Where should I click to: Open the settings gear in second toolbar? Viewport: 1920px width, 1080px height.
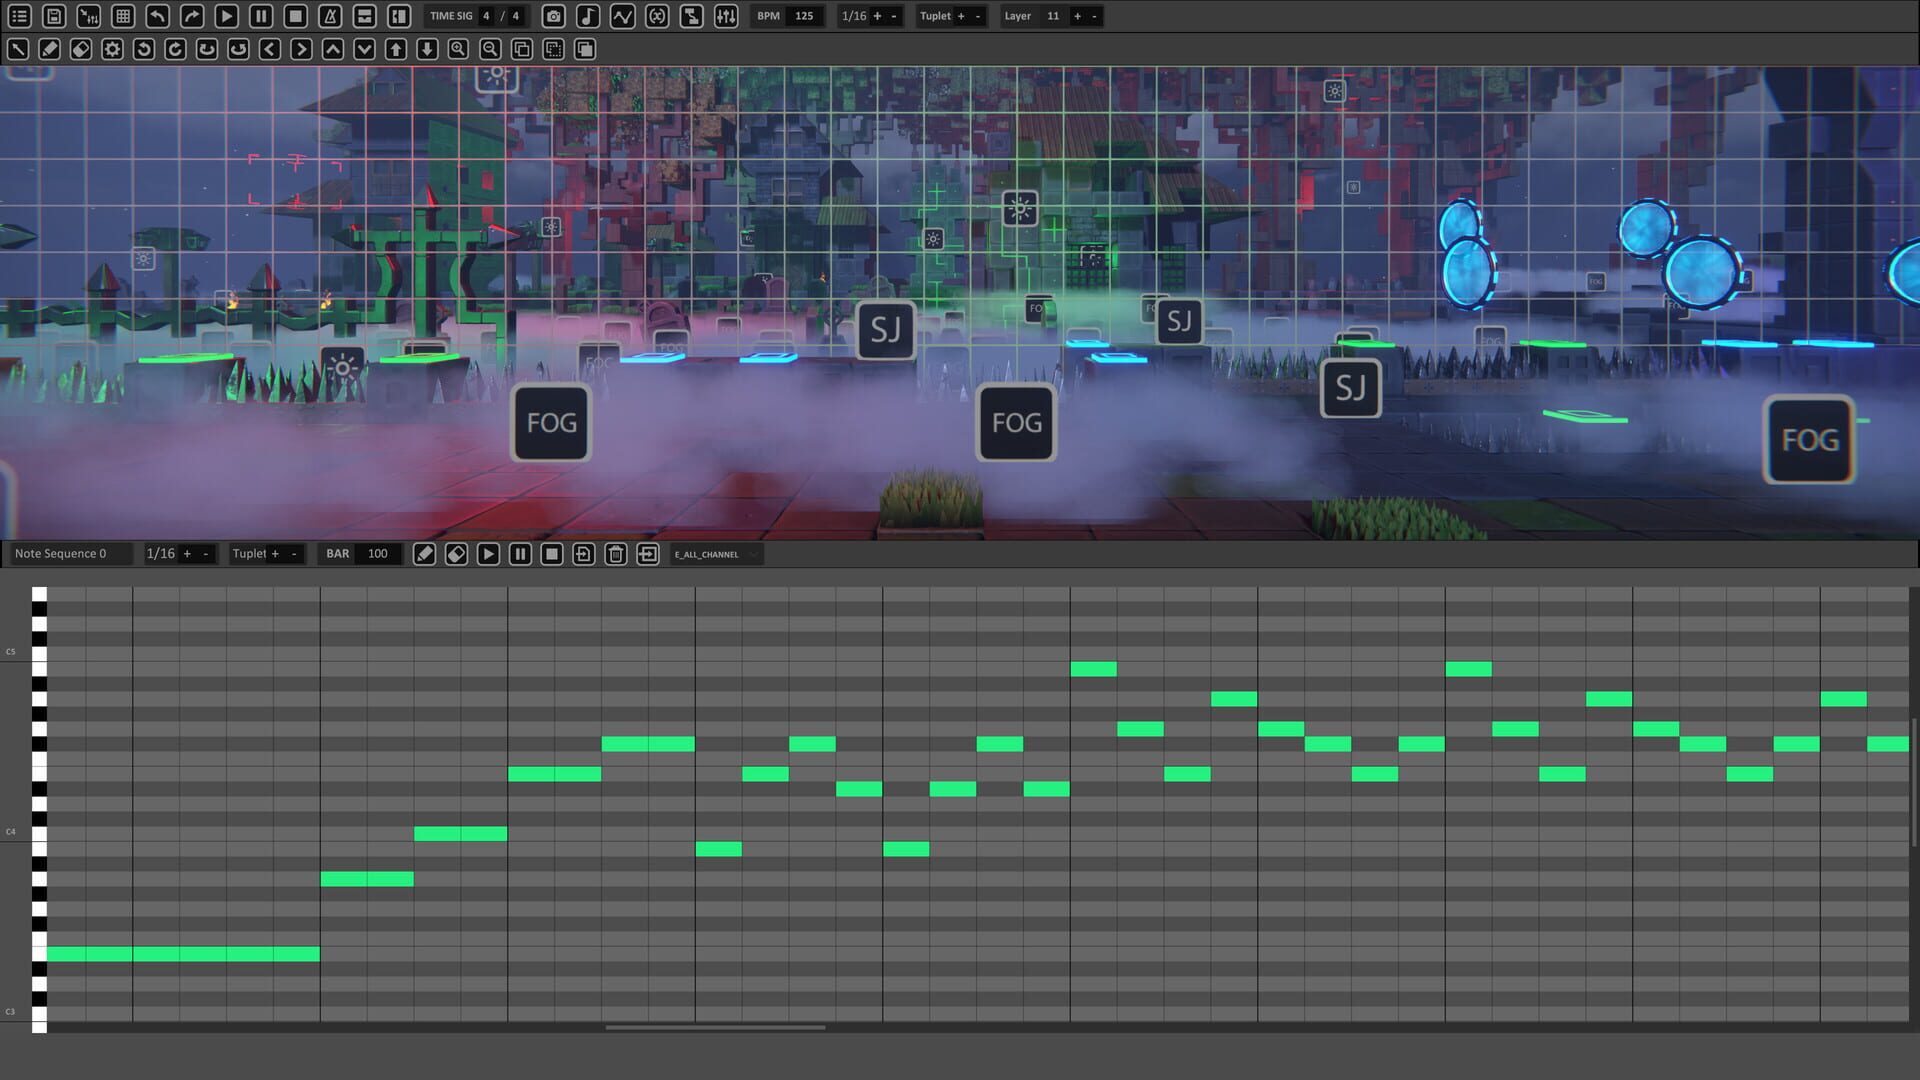tap(112, 49)
